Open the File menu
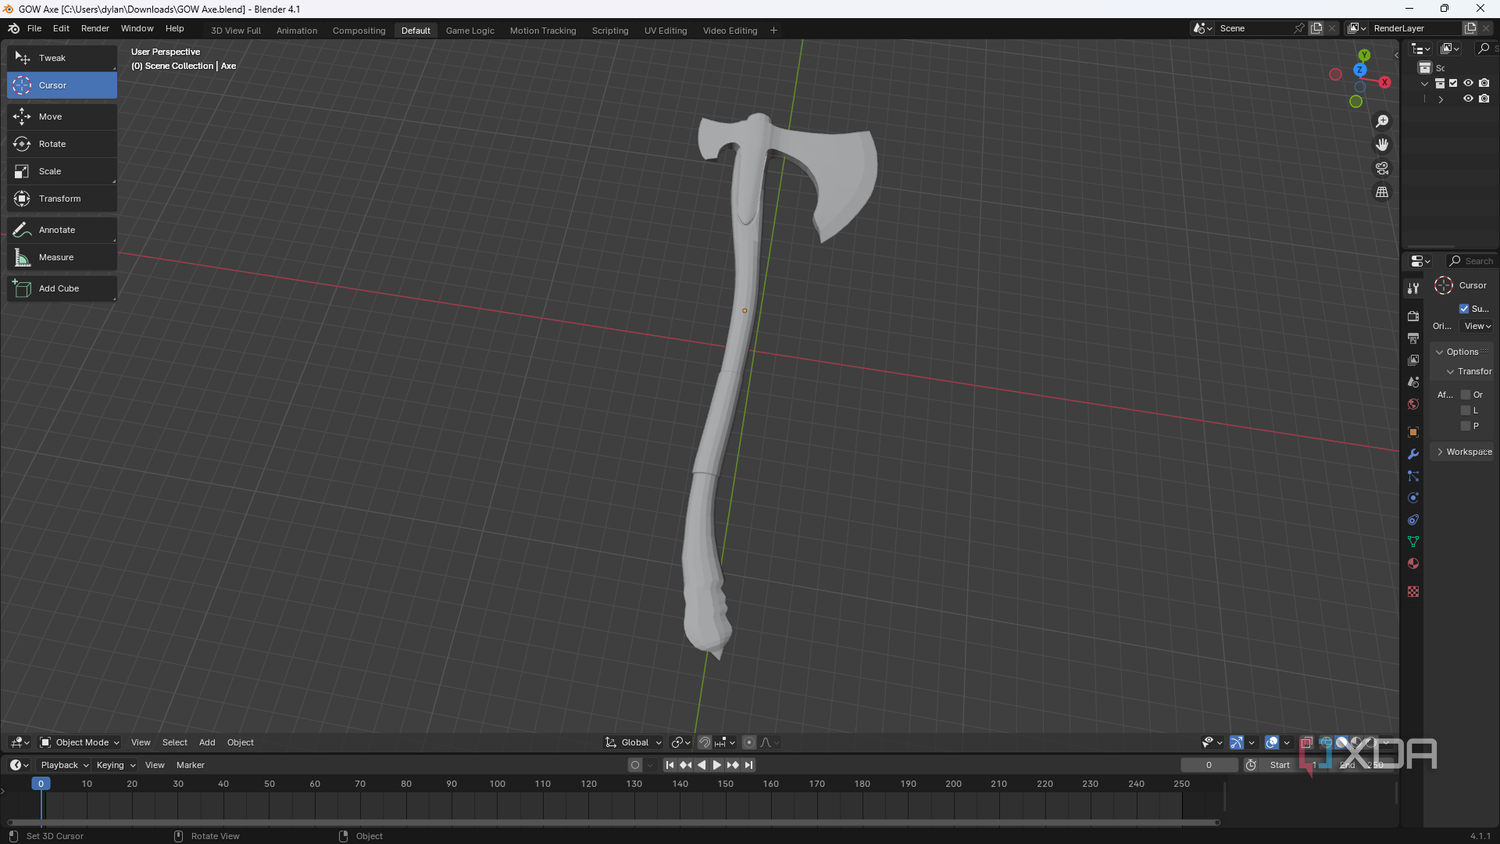The height and width of the screenshot is (844, 1500). click(34, 29)
